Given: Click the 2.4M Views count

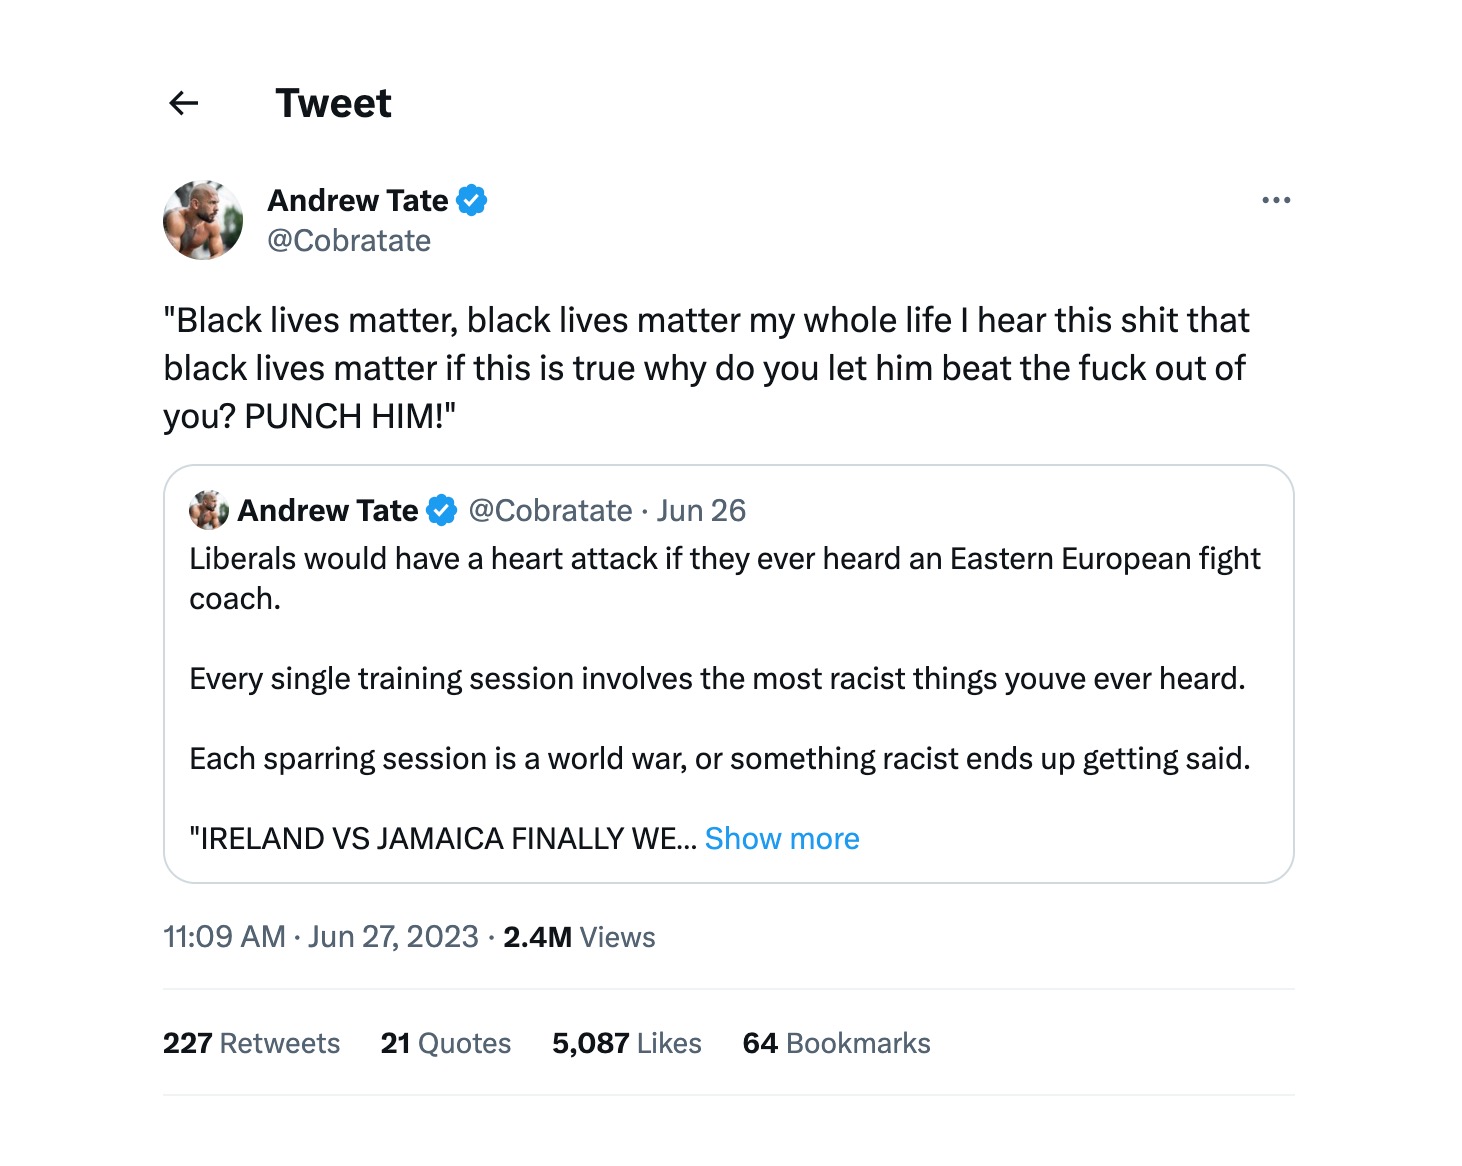Looking at the screenshot, I should (579, 937).
